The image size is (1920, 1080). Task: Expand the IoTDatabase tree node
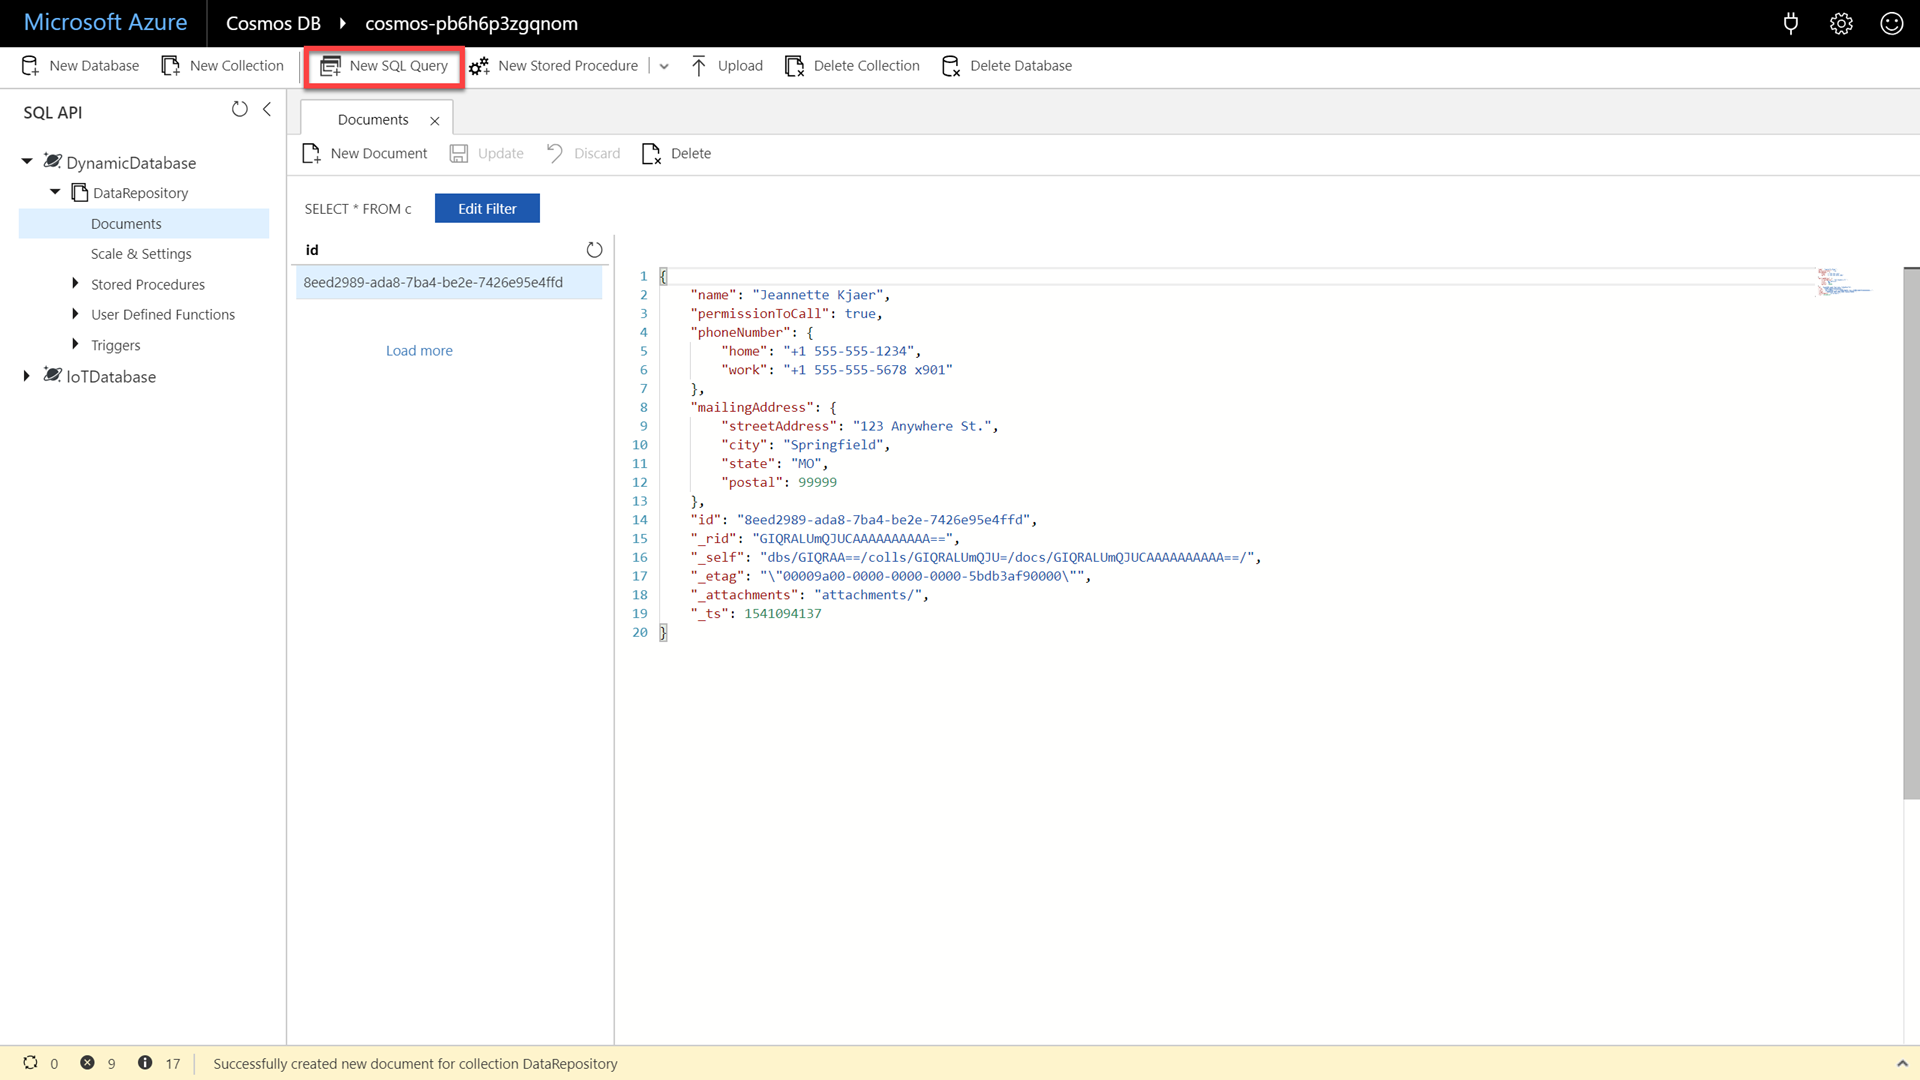point(26,376)
